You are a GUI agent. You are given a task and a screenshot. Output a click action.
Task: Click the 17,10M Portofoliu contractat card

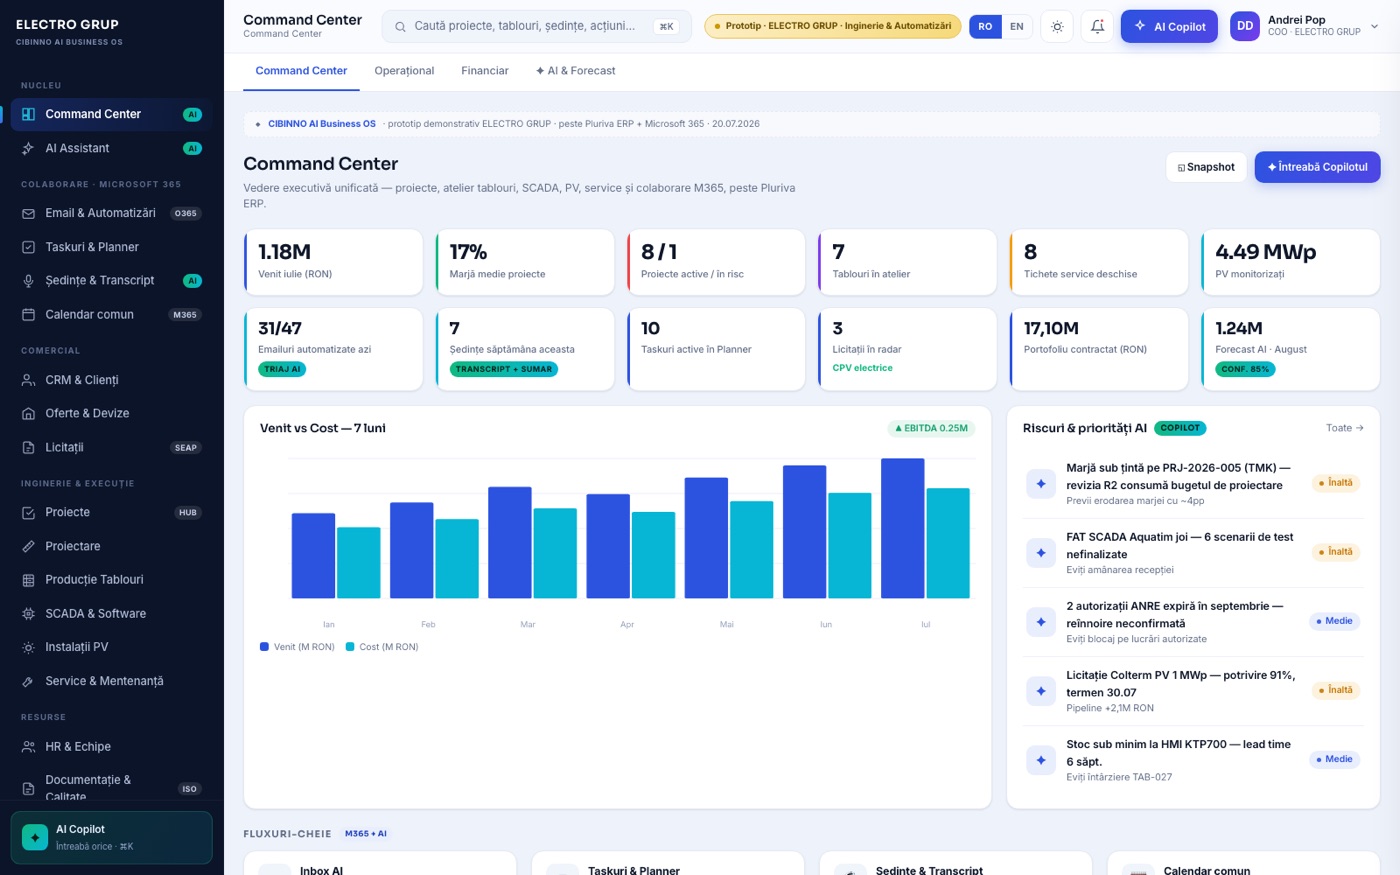pos(1099,348)
